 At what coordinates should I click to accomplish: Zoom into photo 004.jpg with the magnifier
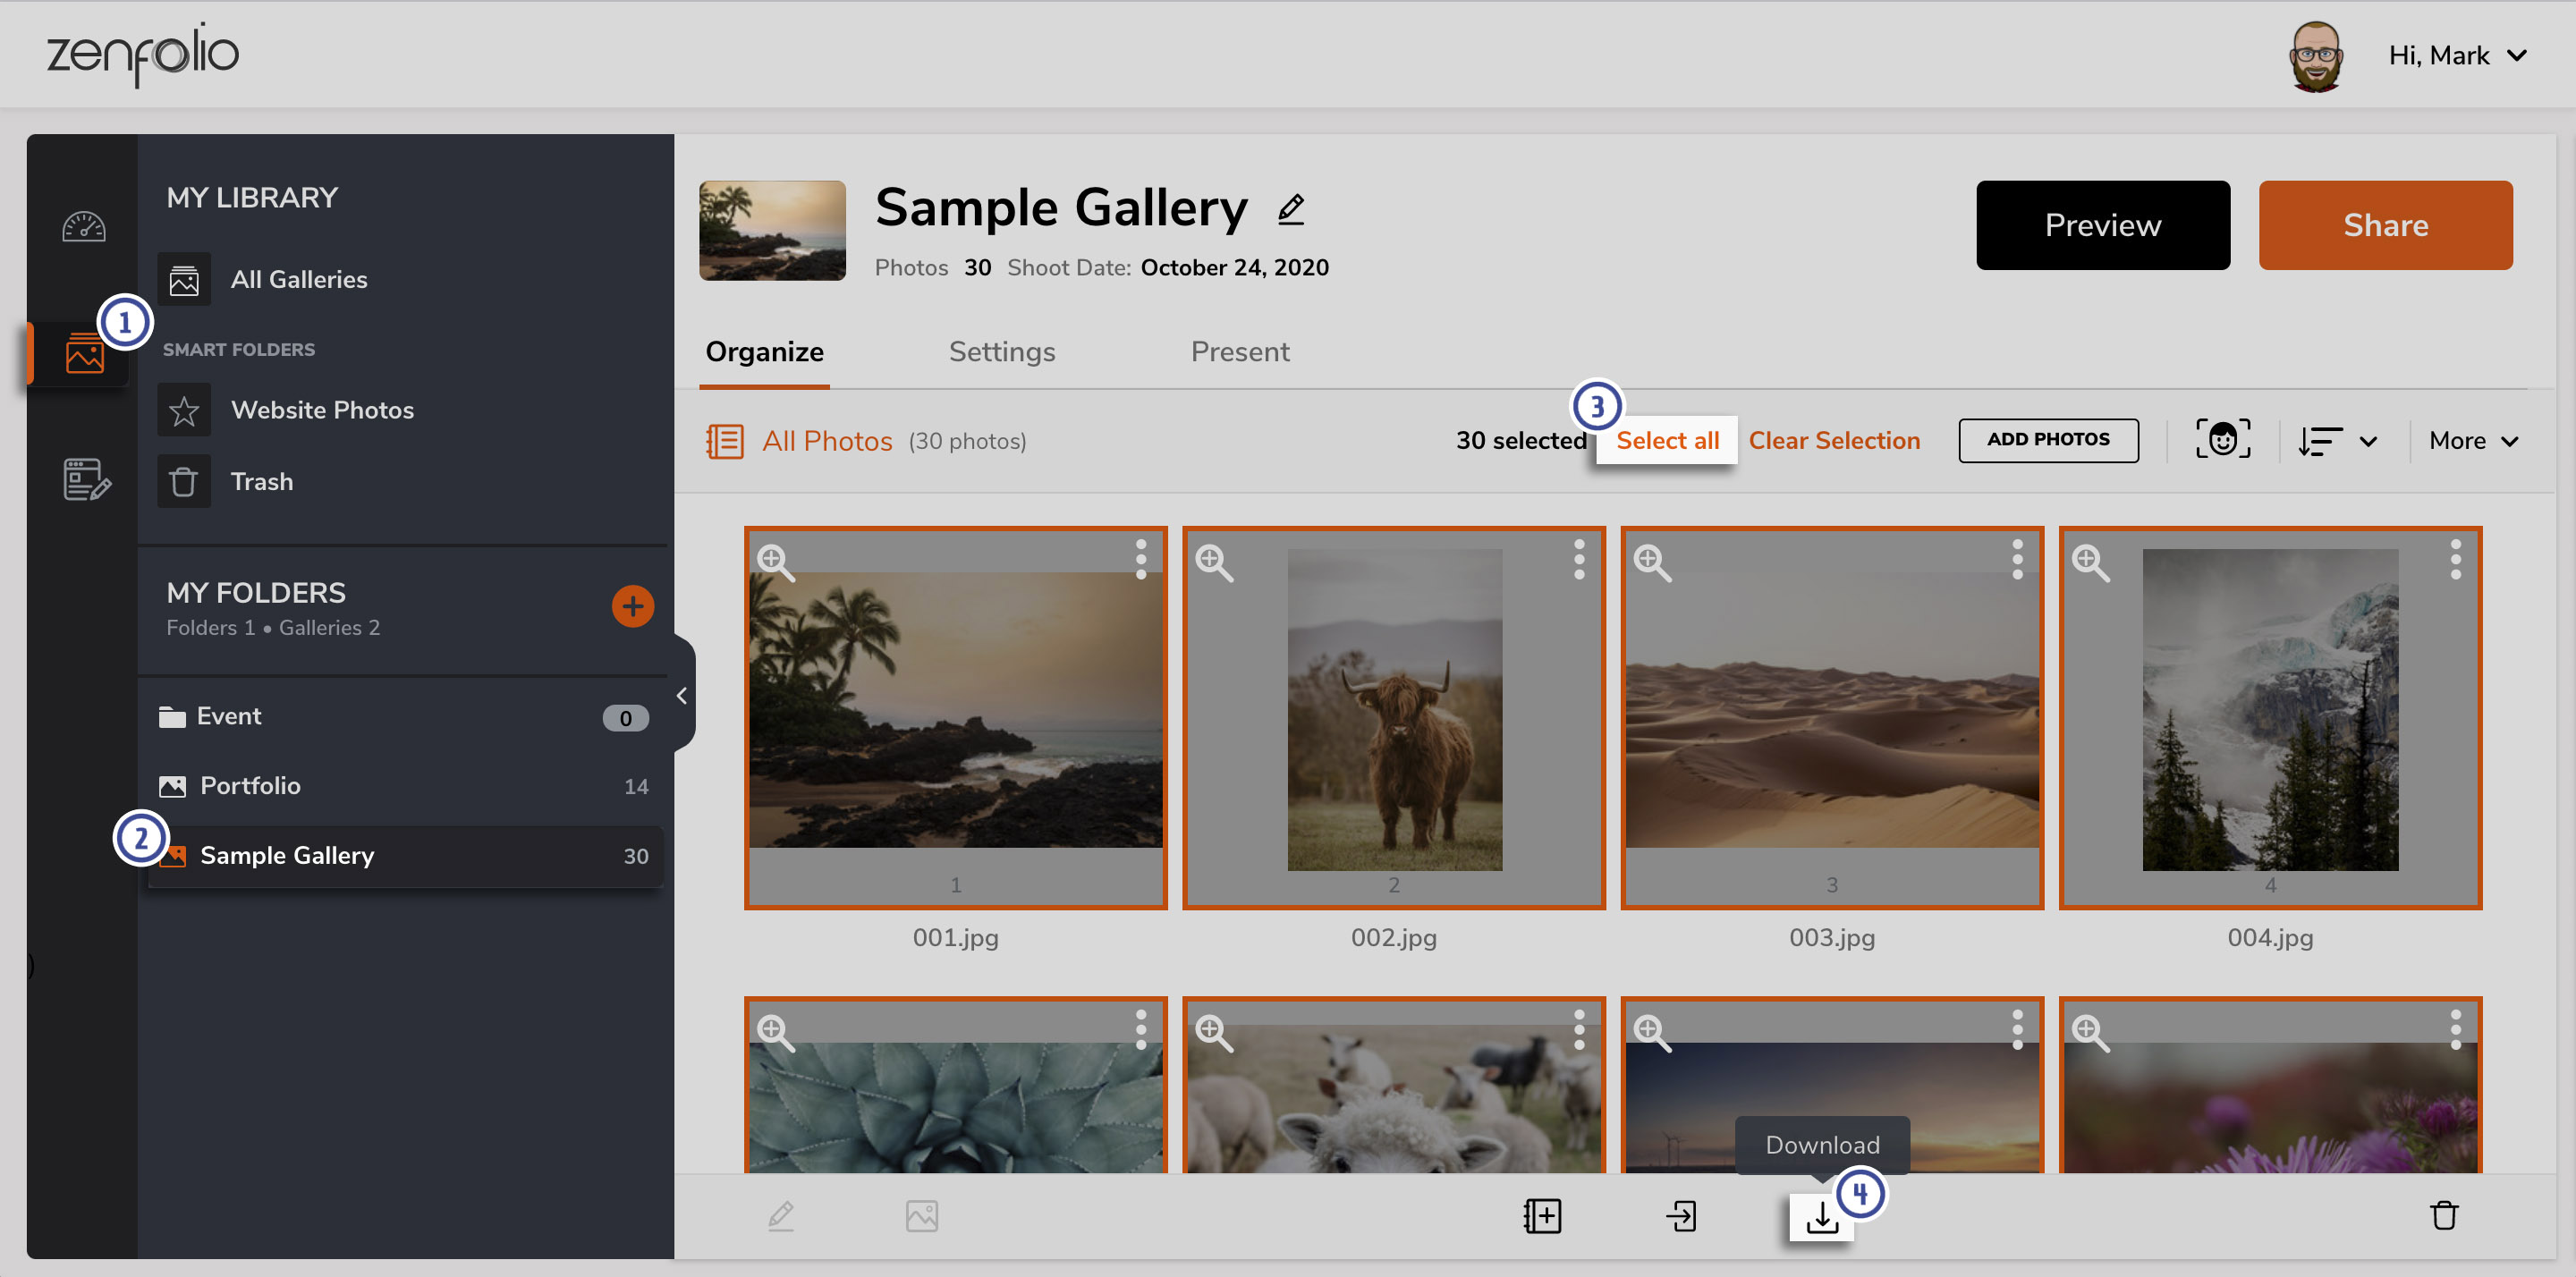[x=2090, y=563]
